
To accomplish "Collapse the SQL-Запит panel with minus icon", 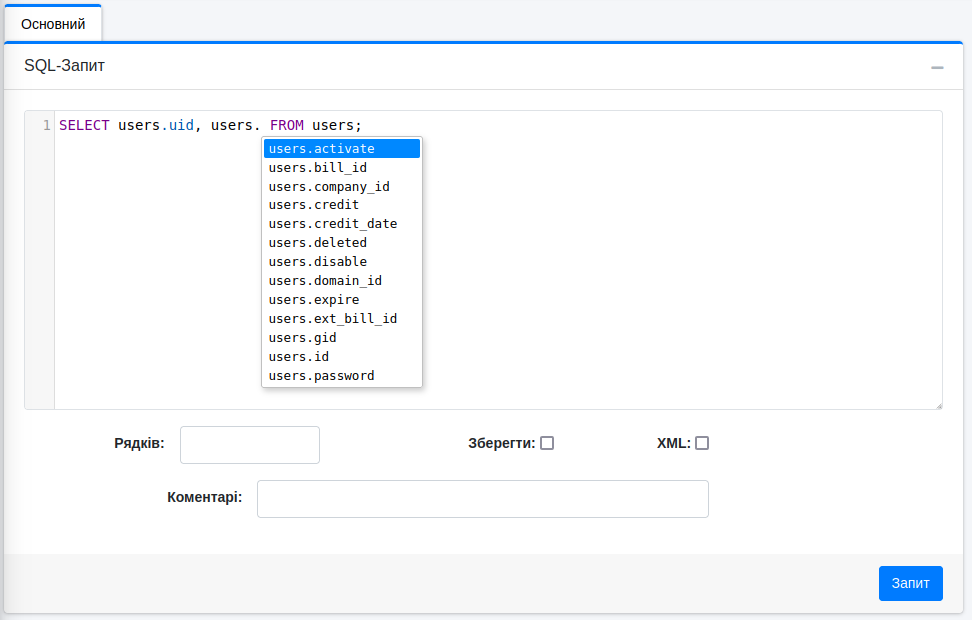I will [937, 67].
